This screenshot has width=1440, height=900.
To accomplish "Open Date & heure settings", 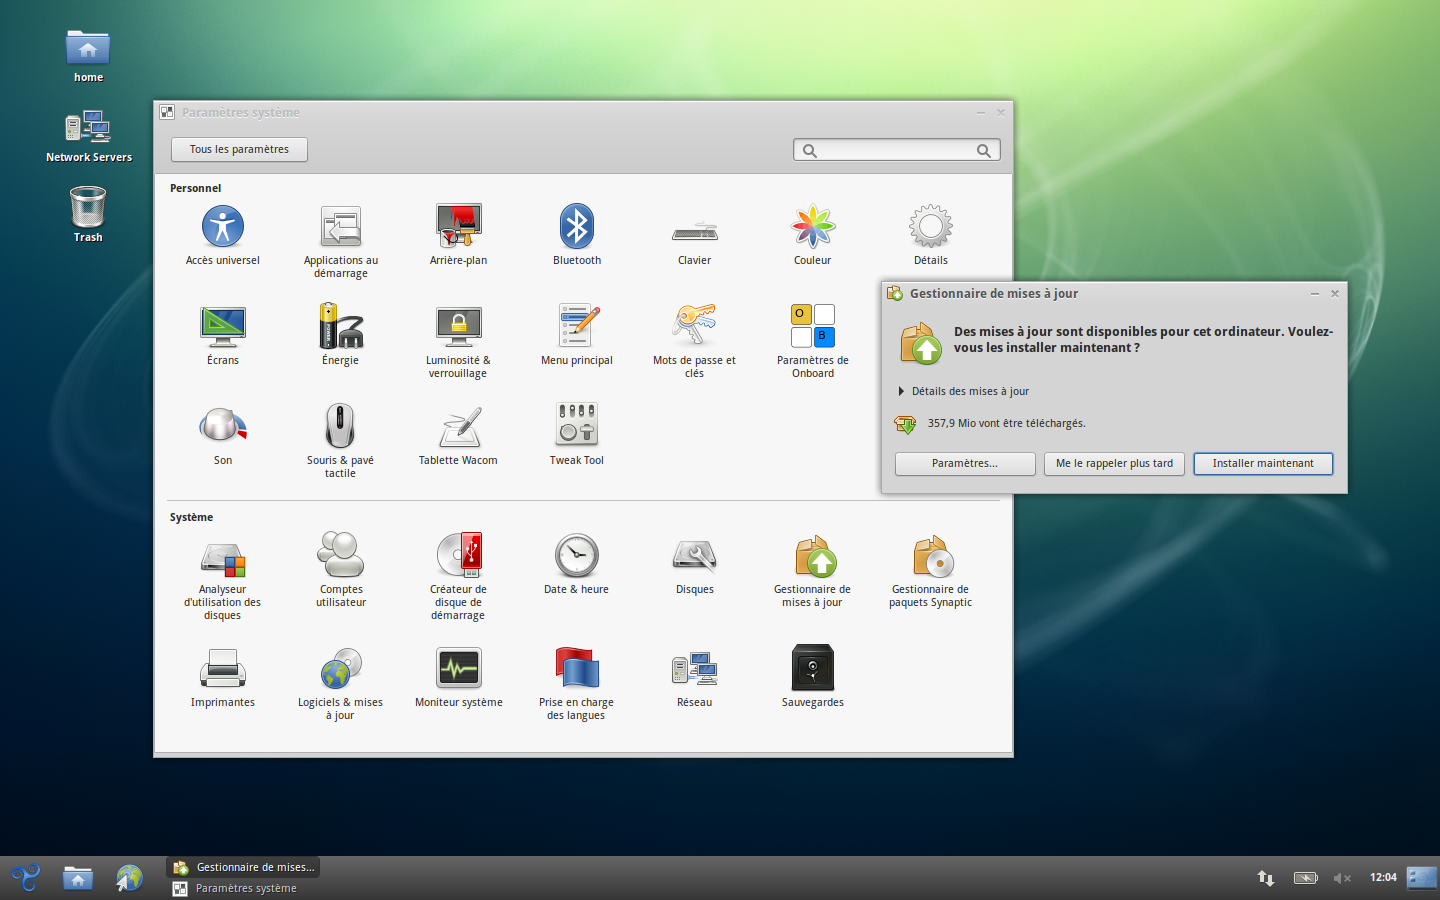I will [x=577, y=565].
